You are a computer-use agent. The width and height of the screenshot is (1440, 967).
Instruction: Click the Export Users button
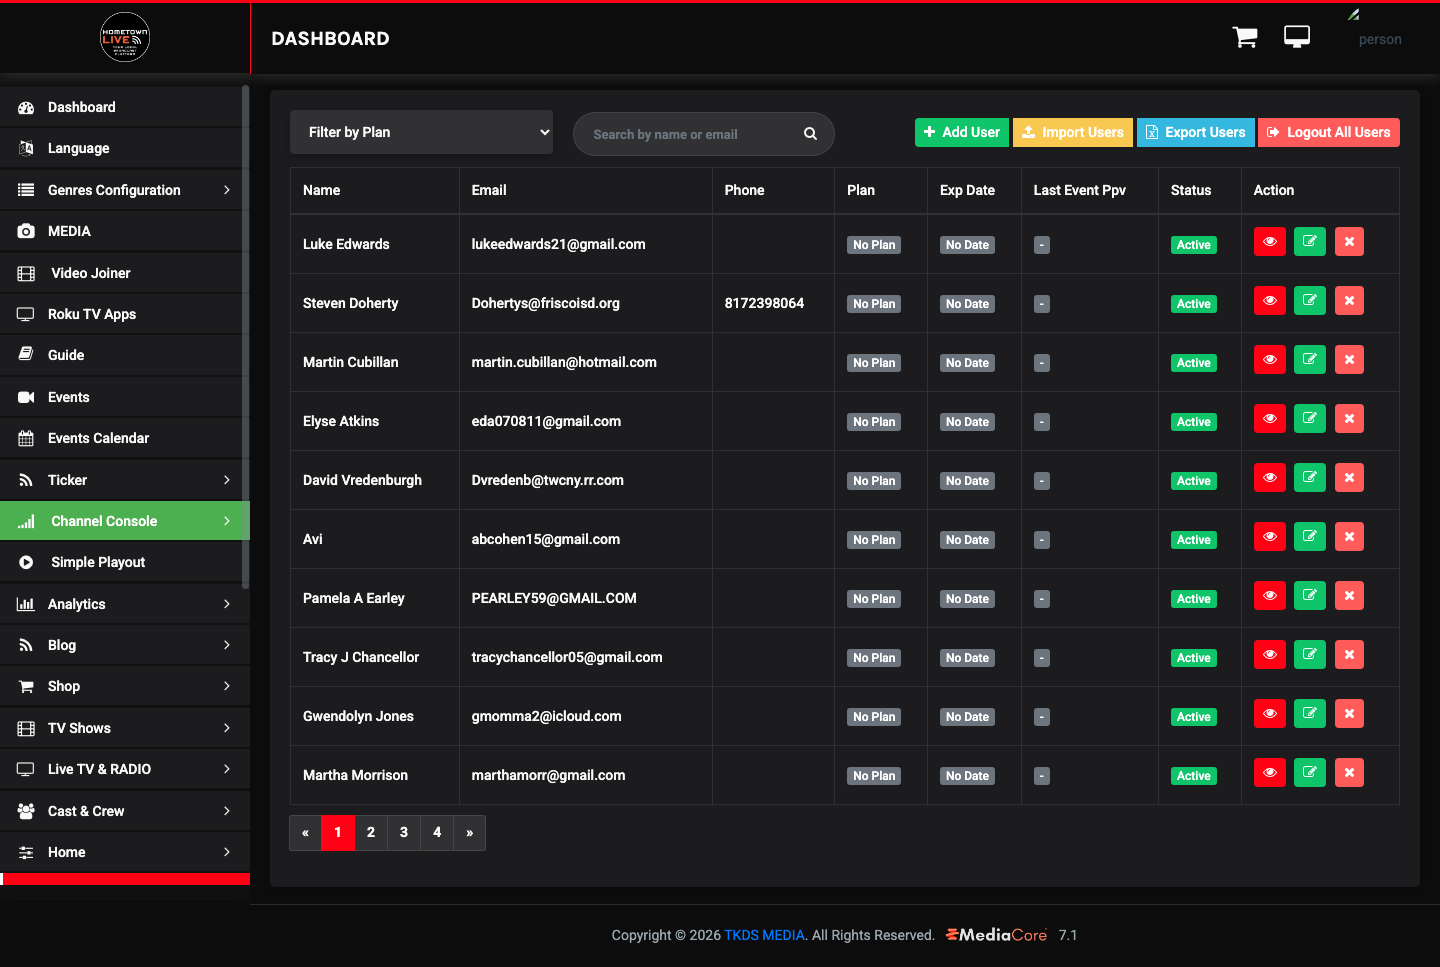tap(1195, 132)
